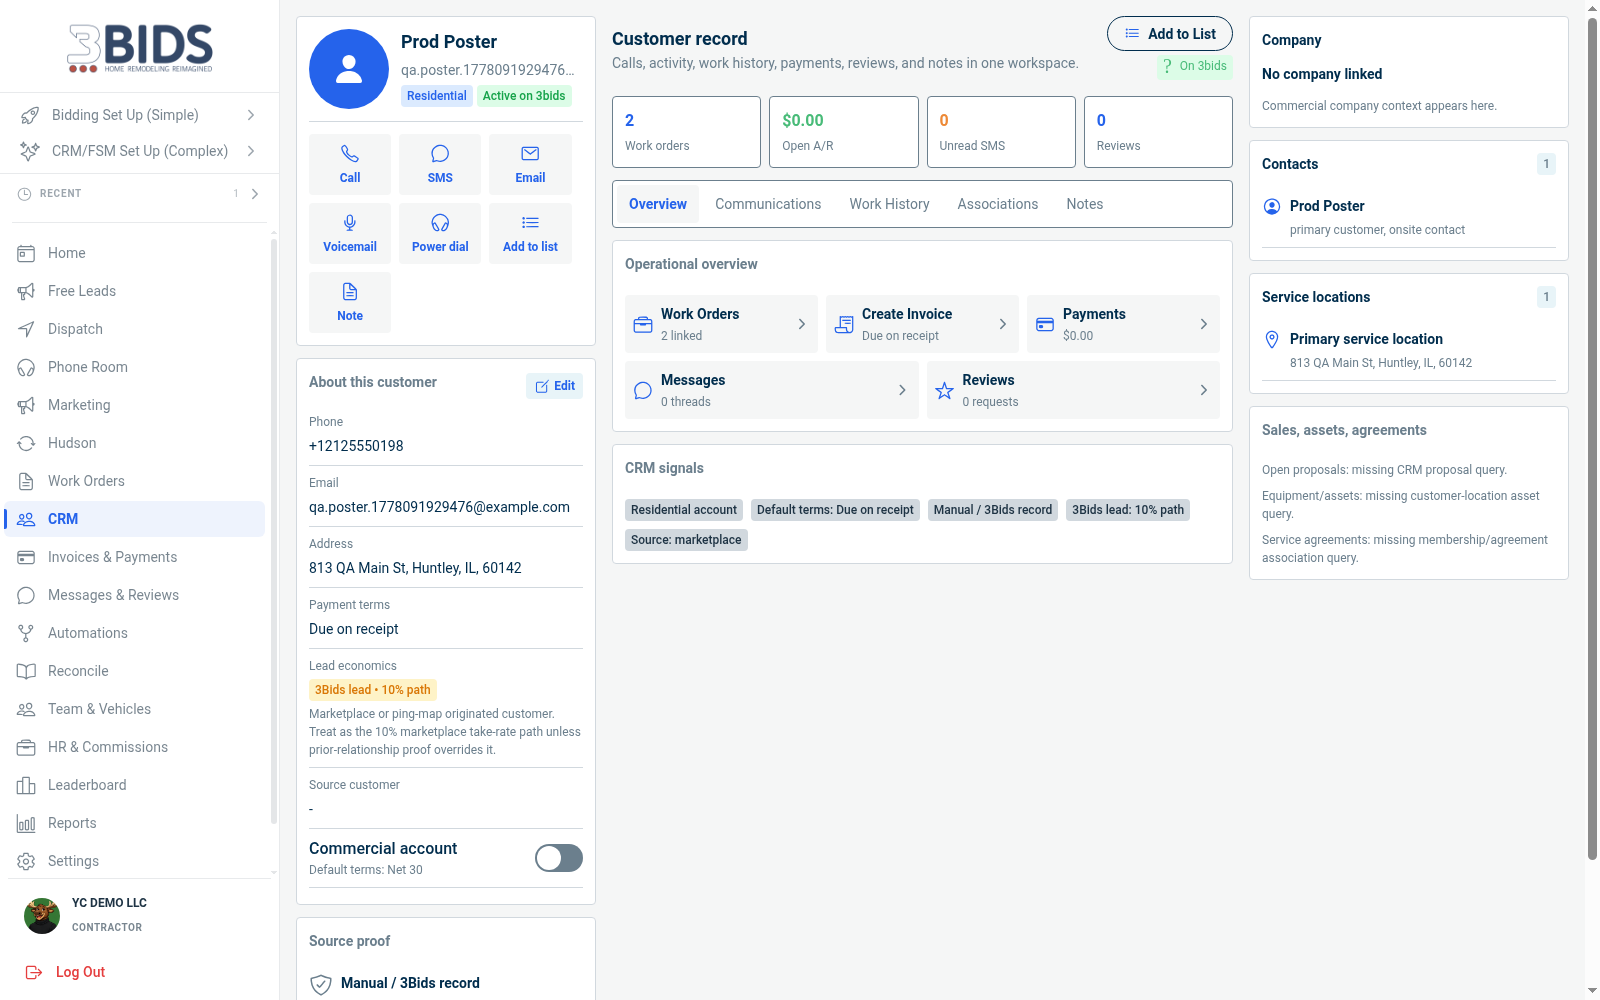
Task: Open Marketing in sidebar
Action: [x=135, y=405]
